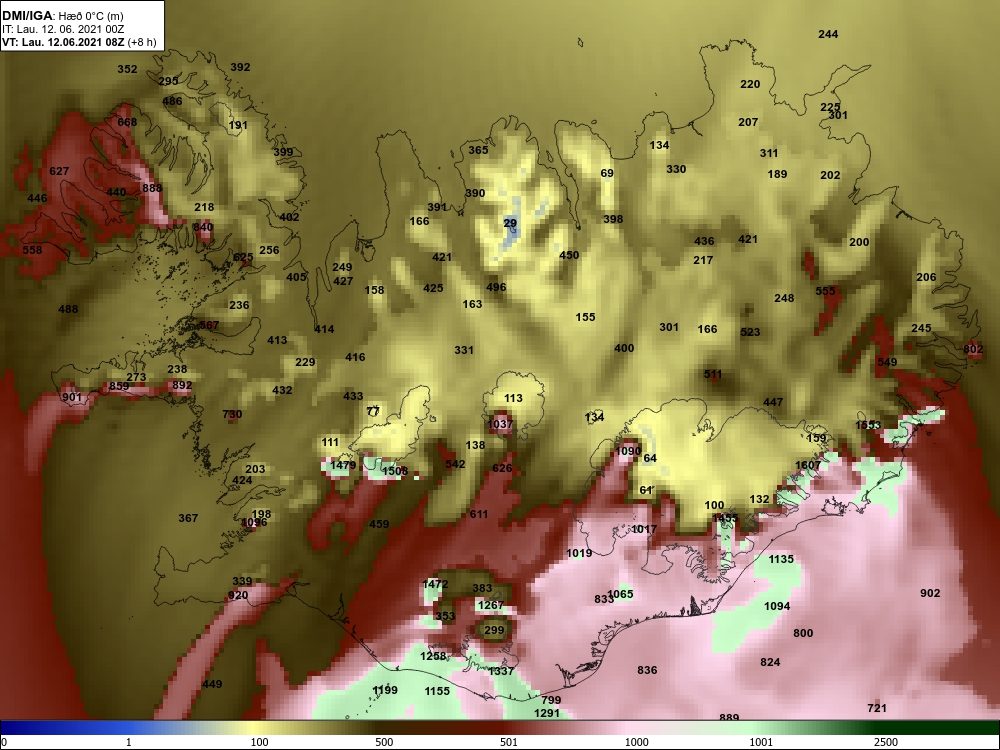Select the map value "1037"

pyautogui.click(x=500, y=424)
